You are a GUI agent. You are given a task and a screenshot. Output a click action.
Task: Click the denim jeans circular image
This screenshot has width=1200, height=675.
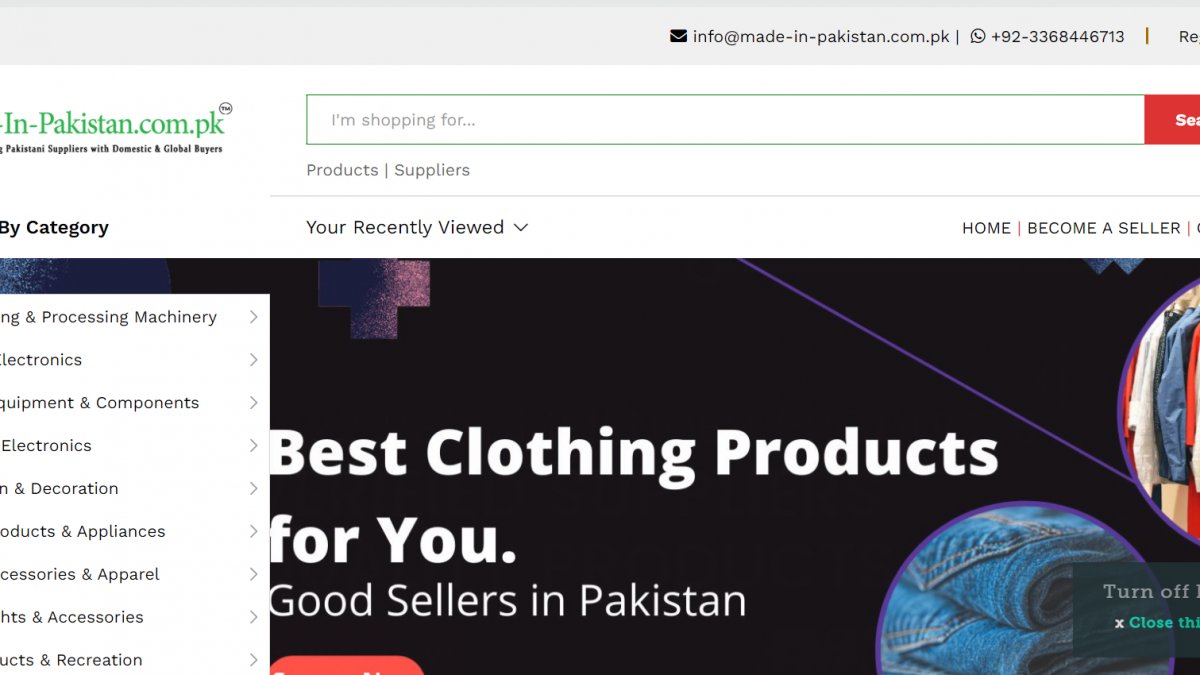point(1025,590)
